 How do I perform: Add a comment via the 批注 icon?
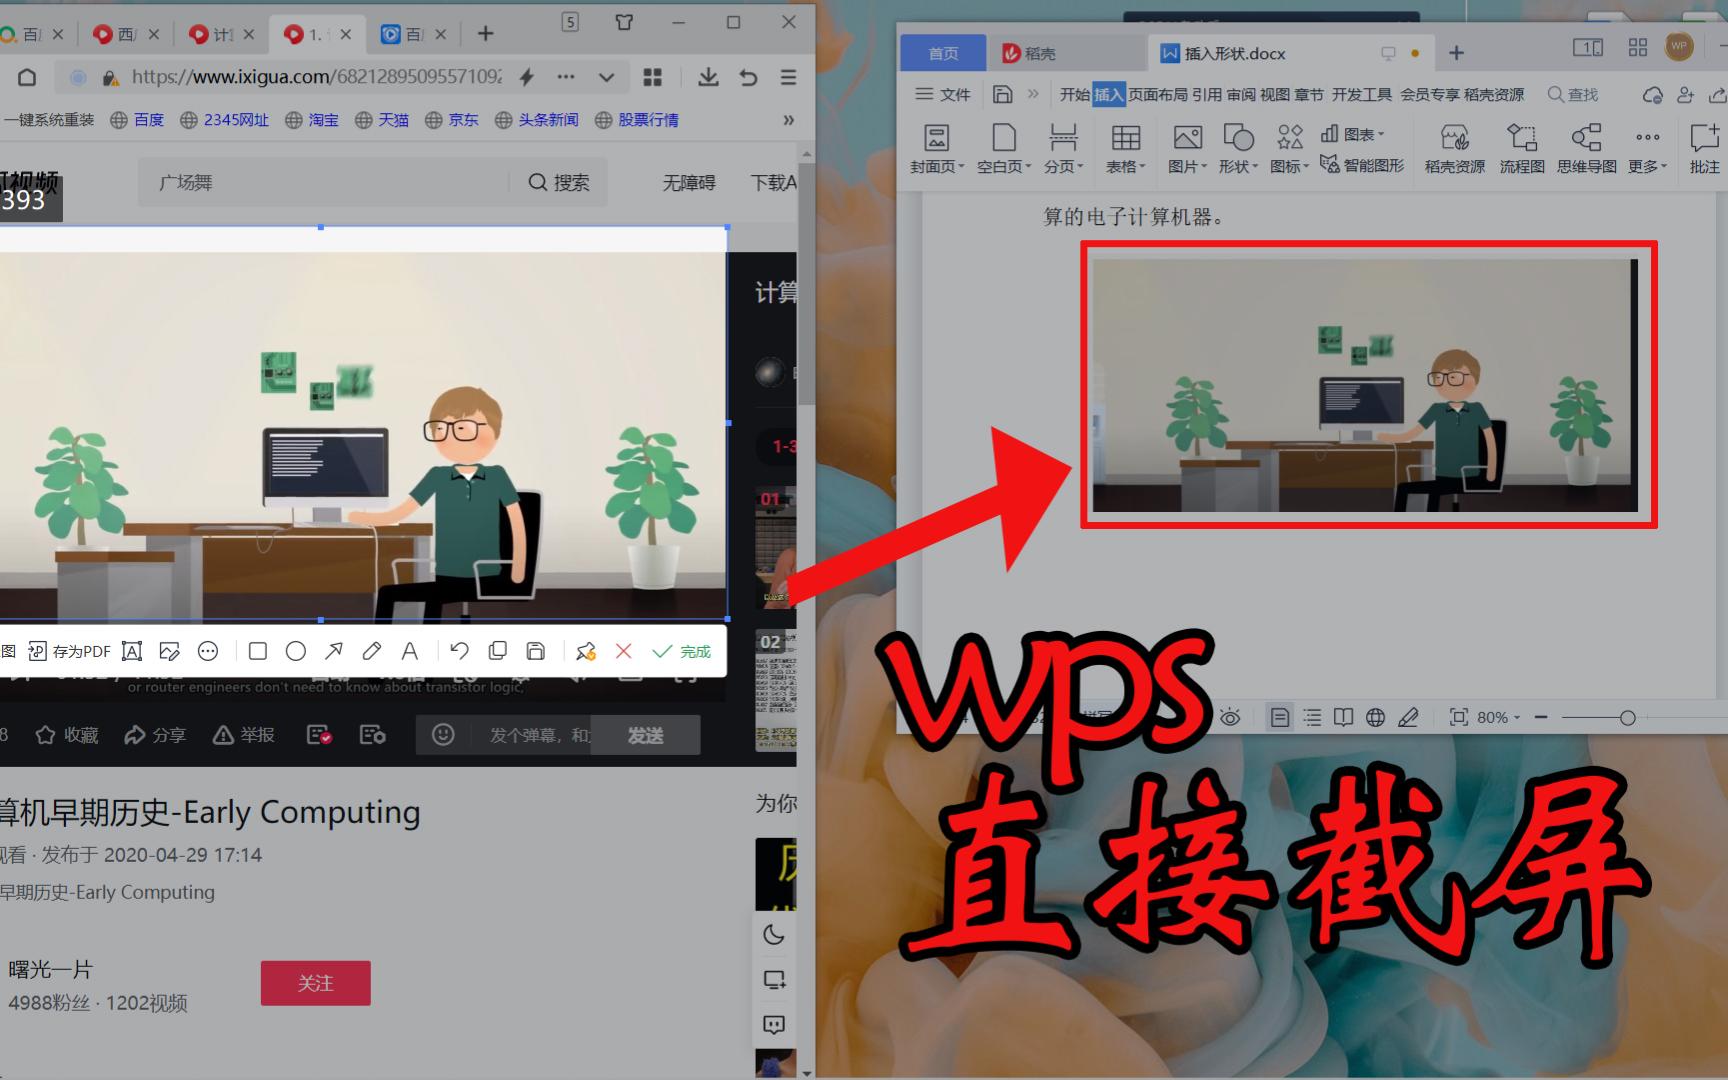point(1704,148)
